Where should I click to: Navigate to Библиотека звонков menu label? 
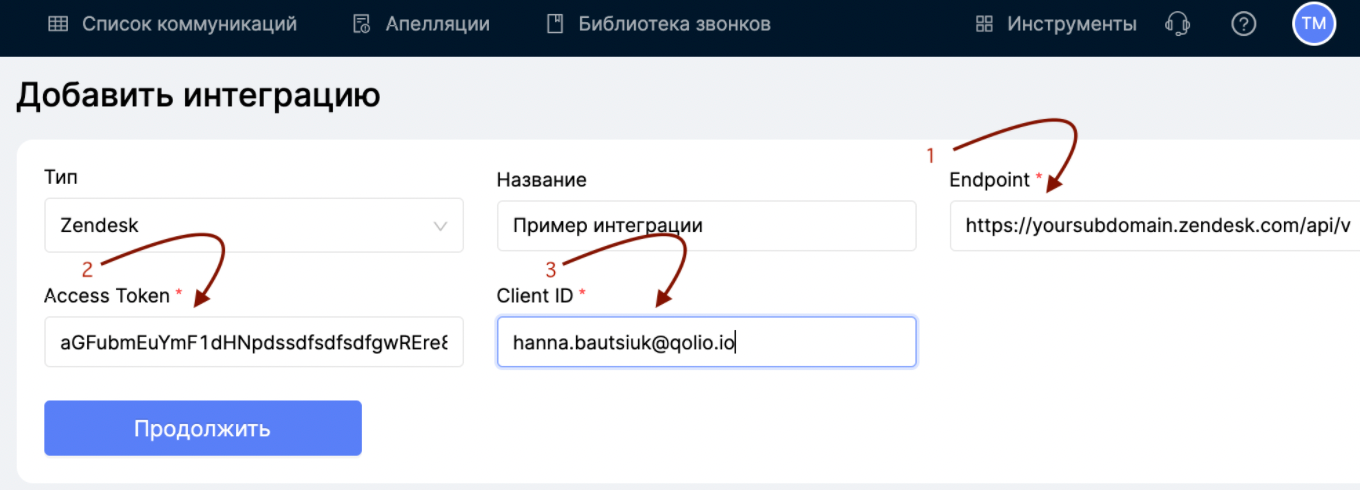tap(674, 24)
